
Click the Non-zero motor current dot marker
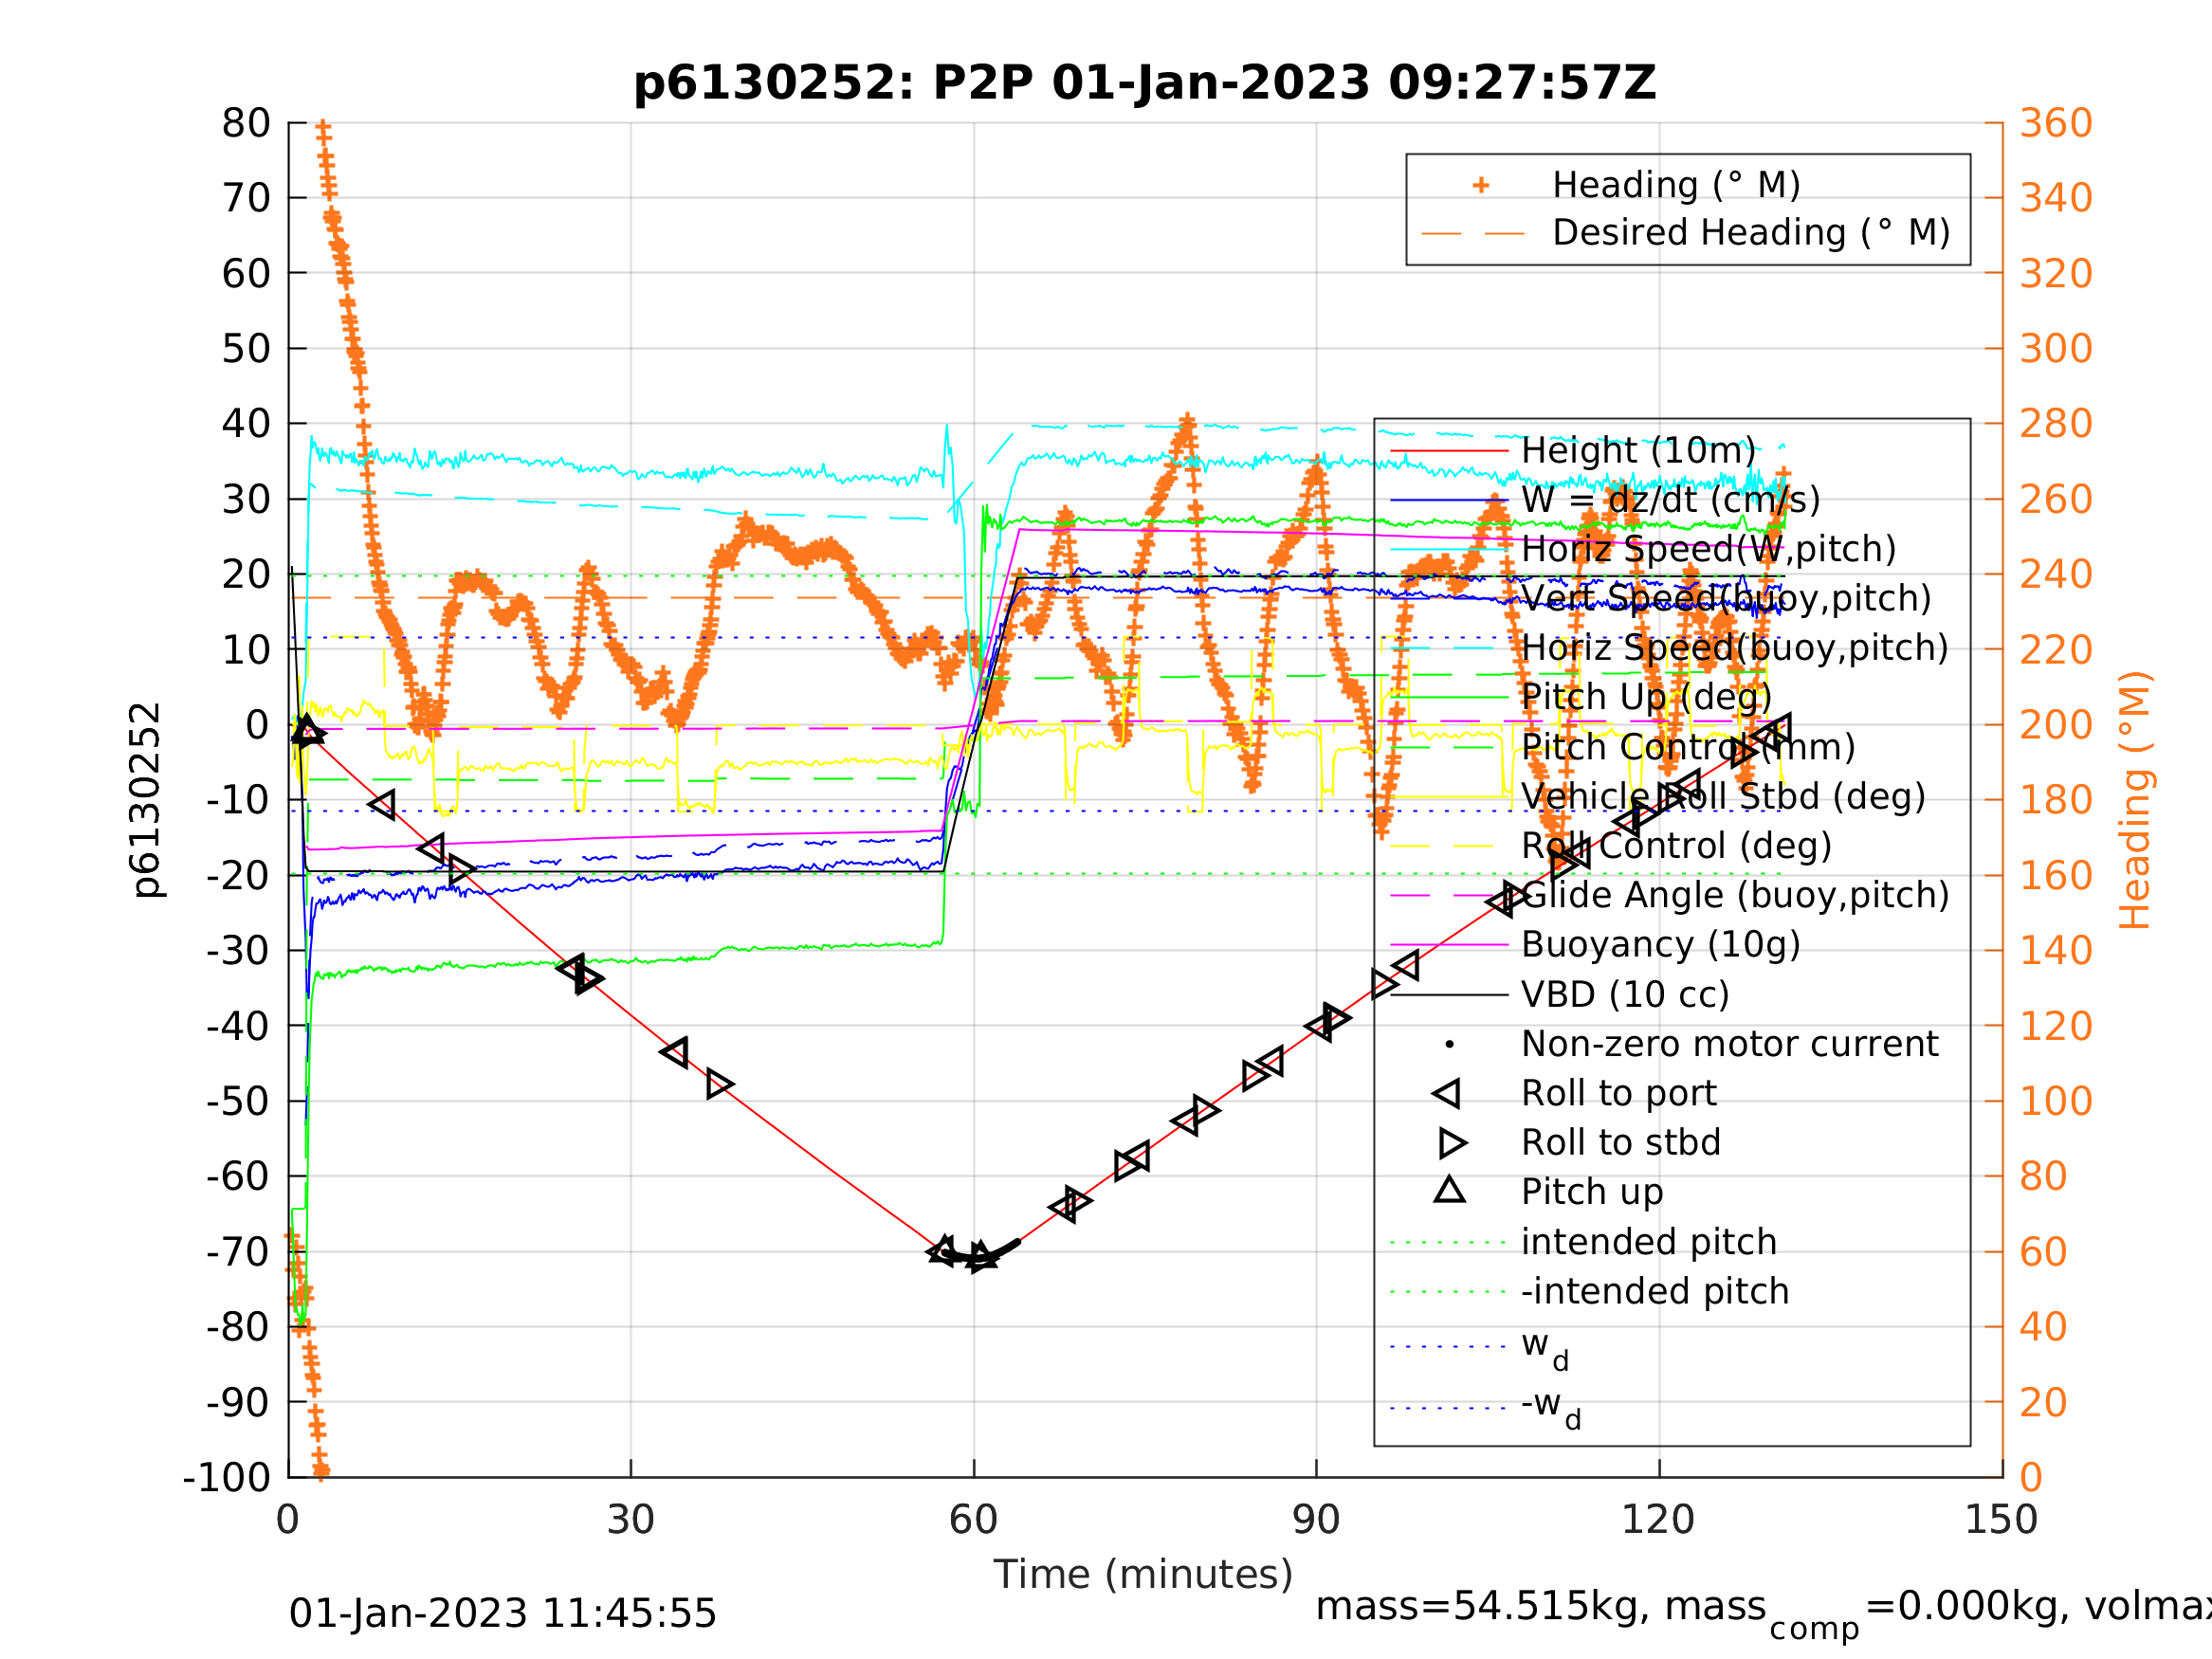pyautogui.click(x=1449, y=1045)
